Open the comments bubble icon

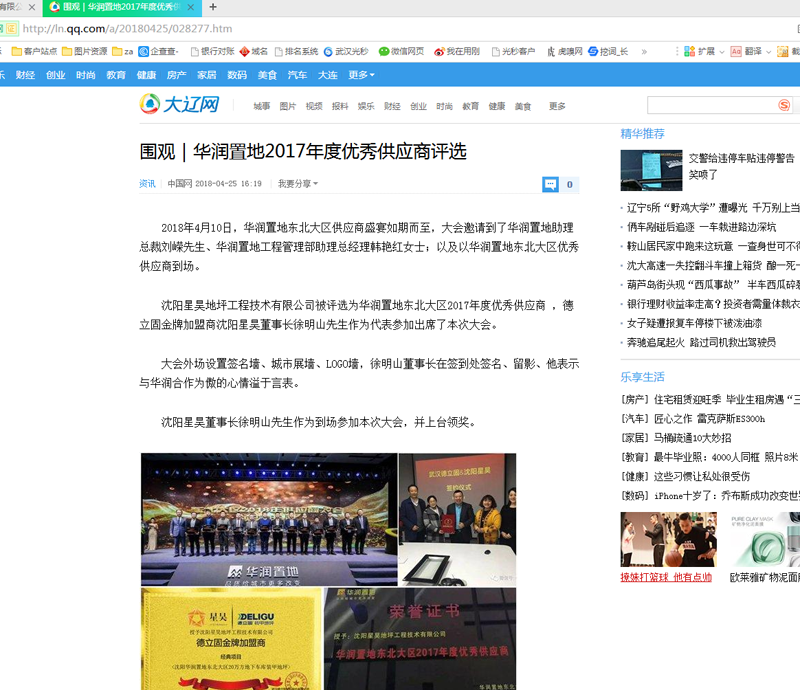[x=551, y=184]
